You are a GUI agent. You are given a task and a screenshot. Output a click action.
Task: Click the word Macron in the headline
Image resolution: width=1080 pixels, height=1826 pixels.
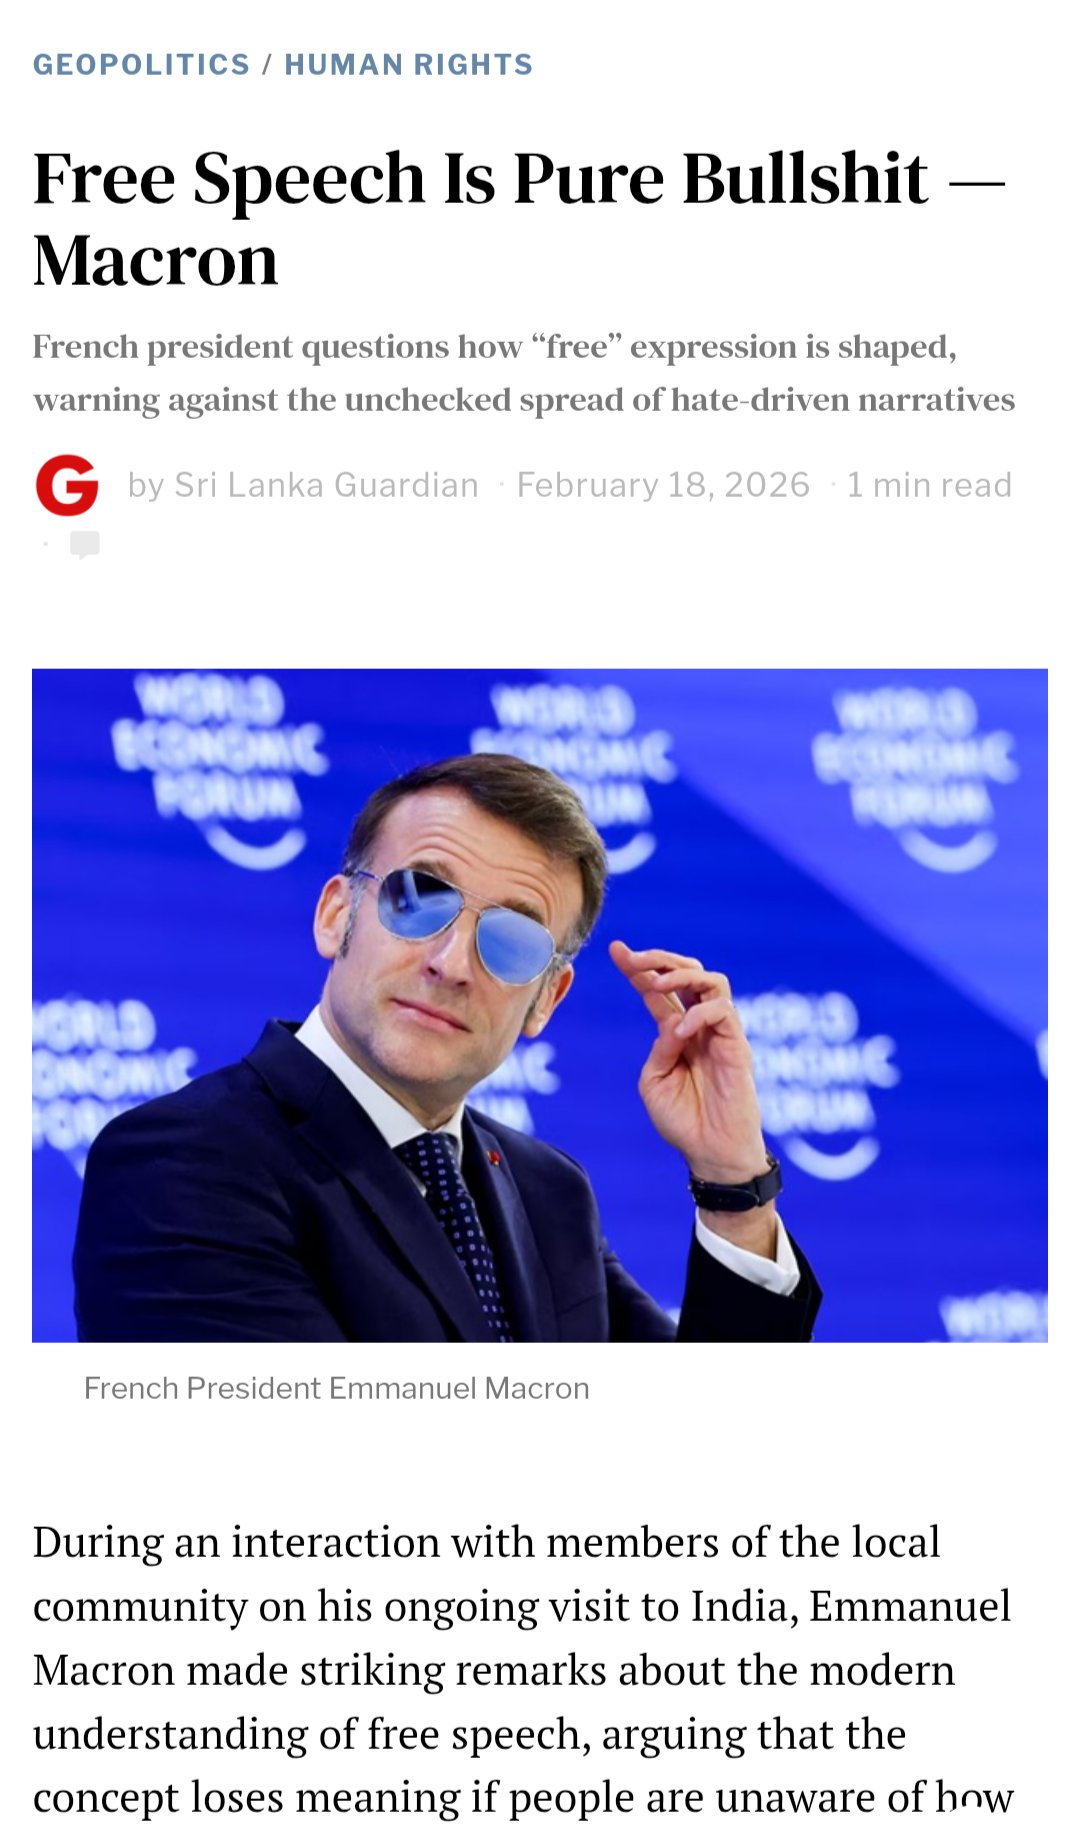click(x=156, y=261)
